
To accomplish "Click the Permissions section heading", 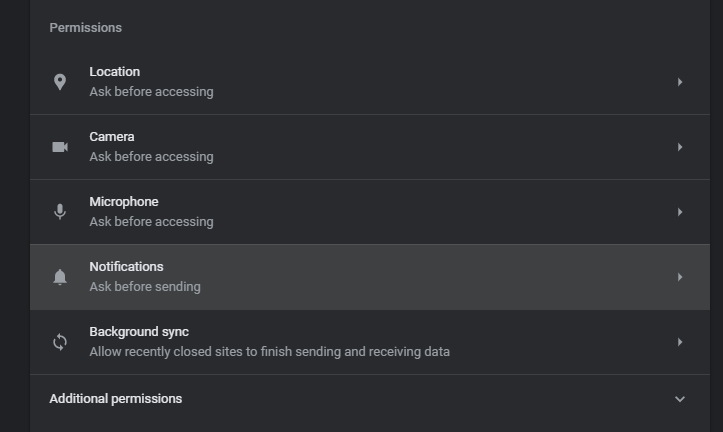I will [85, 28].
